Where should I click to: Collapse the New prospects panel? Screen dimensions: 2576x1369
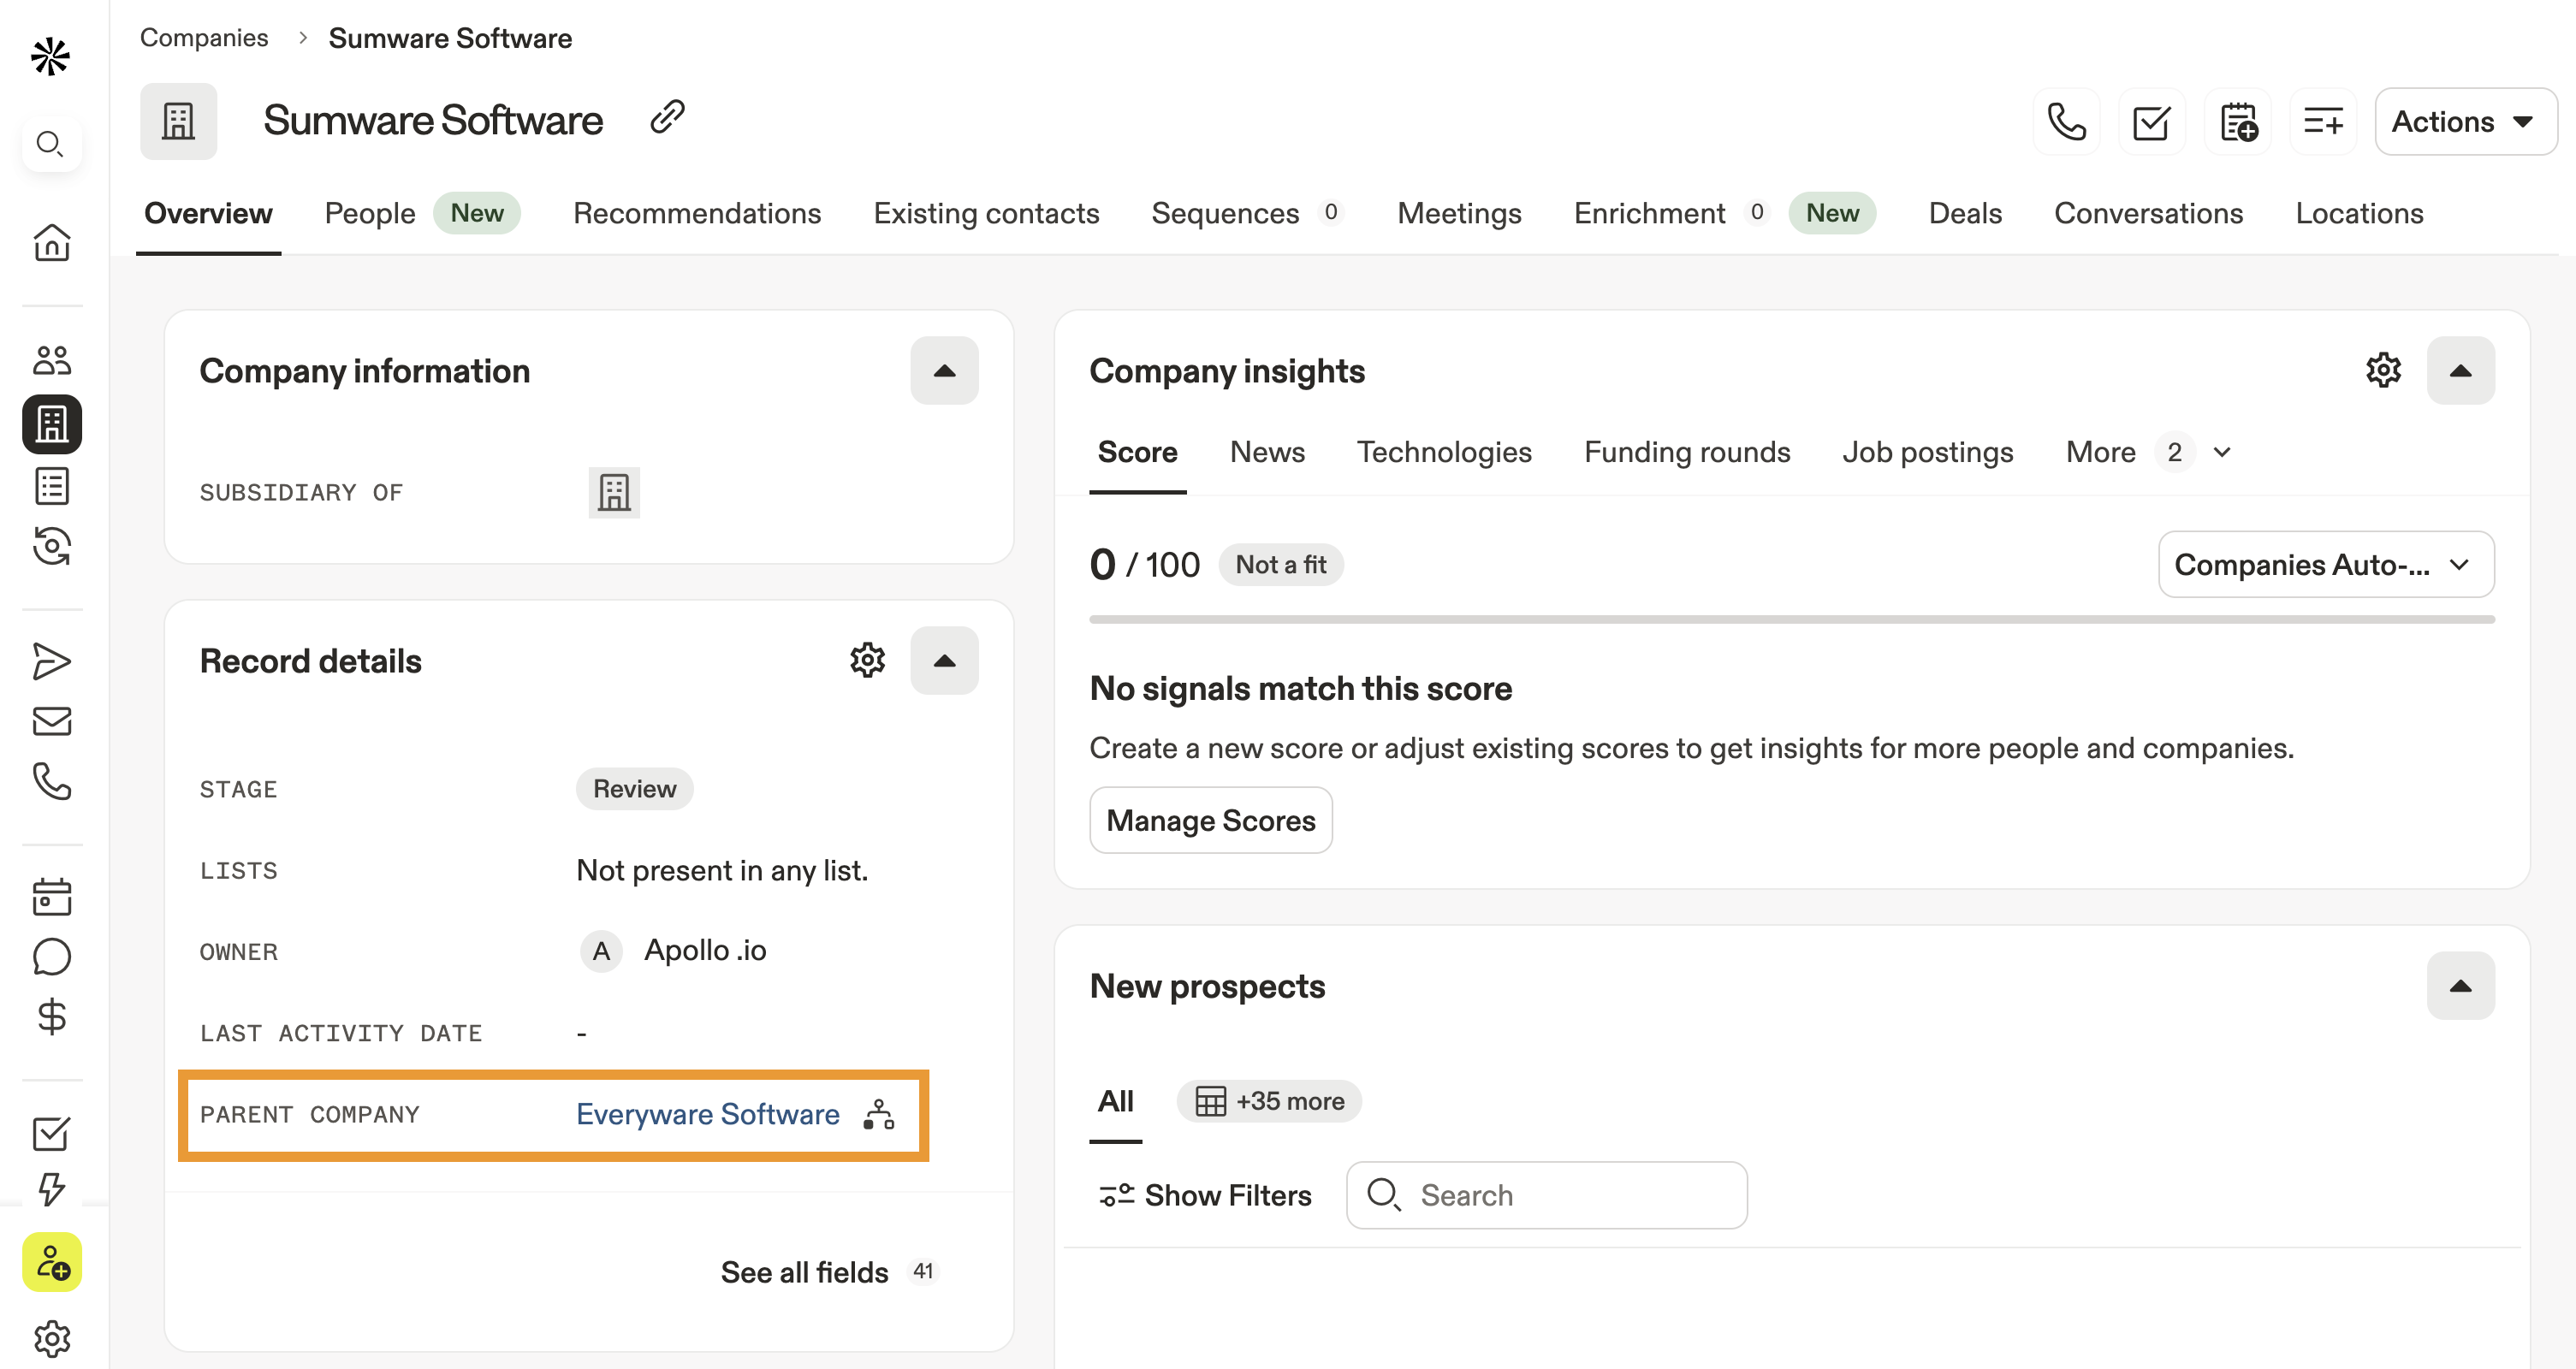pos(2460,986)
